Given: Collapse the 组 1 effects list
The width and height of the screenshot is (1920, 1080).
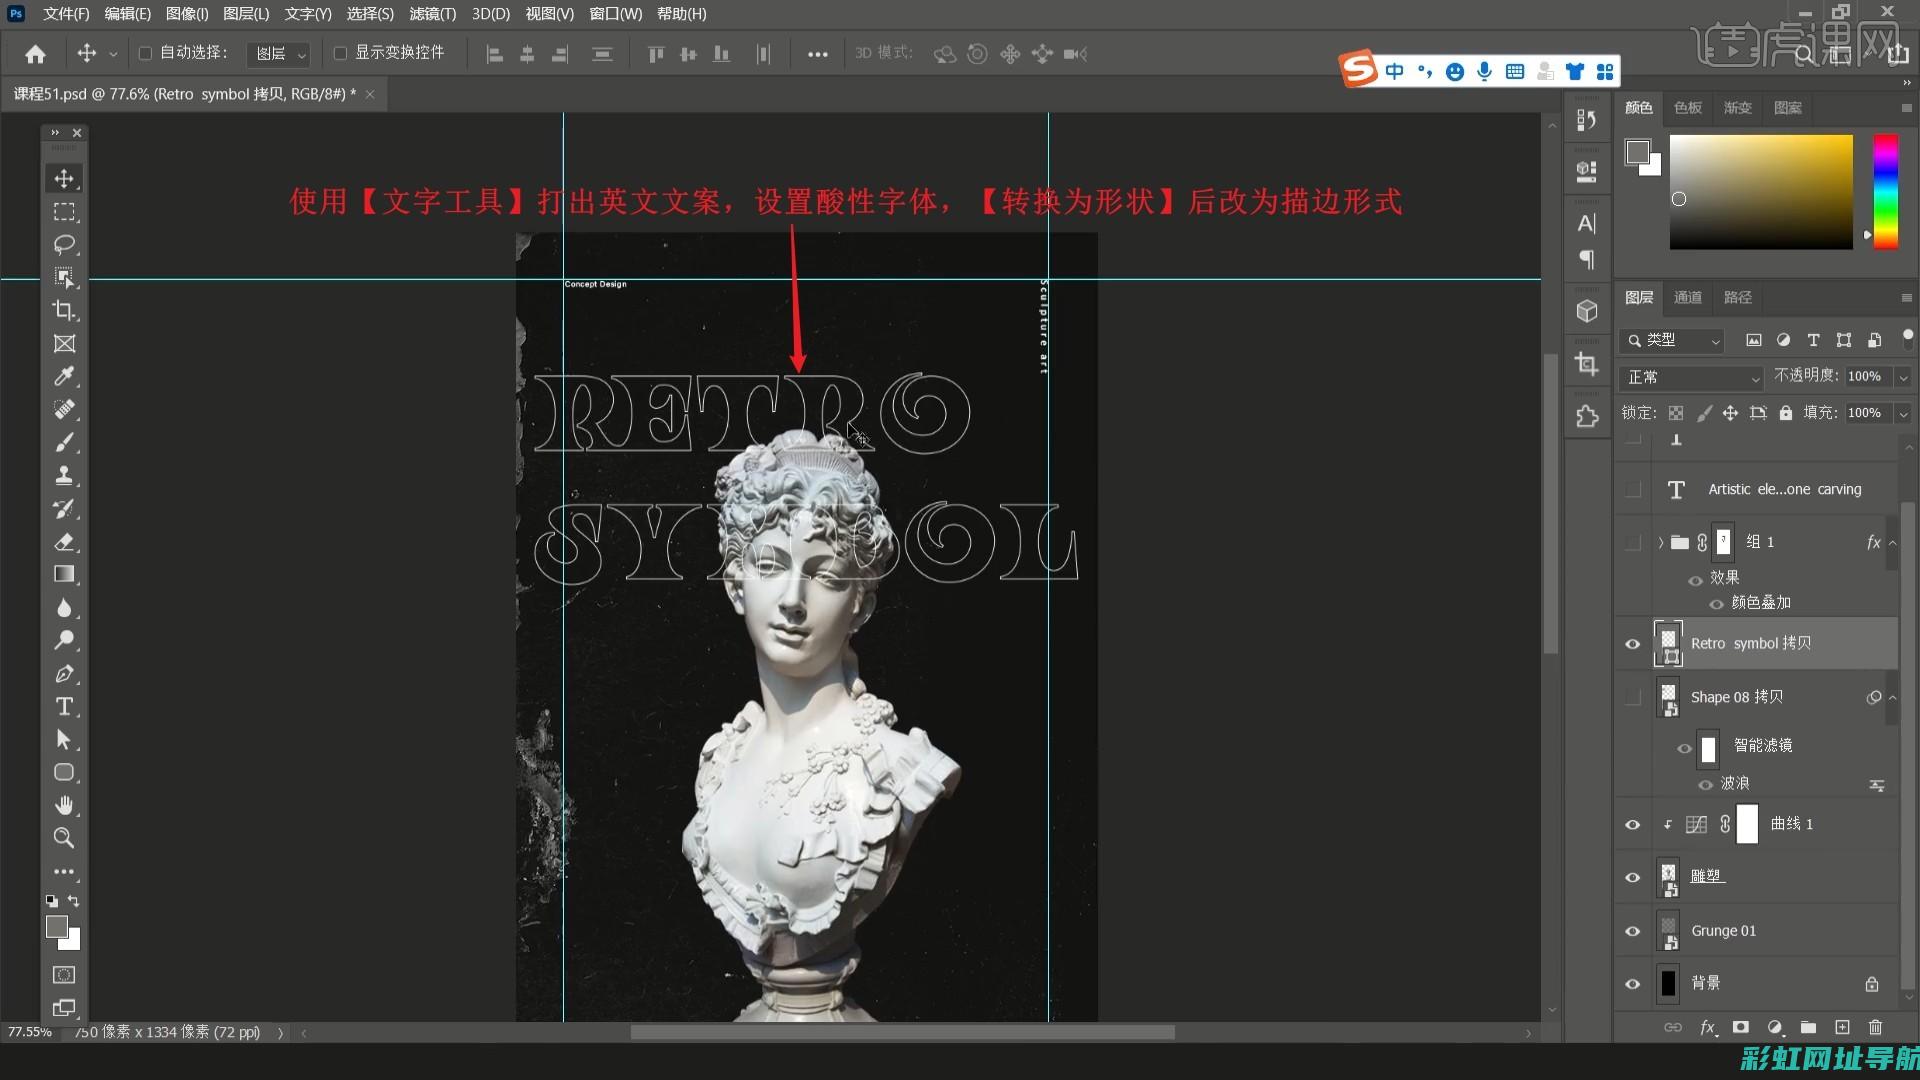Looking at the screenshot, I should (x=1892, y=543).
